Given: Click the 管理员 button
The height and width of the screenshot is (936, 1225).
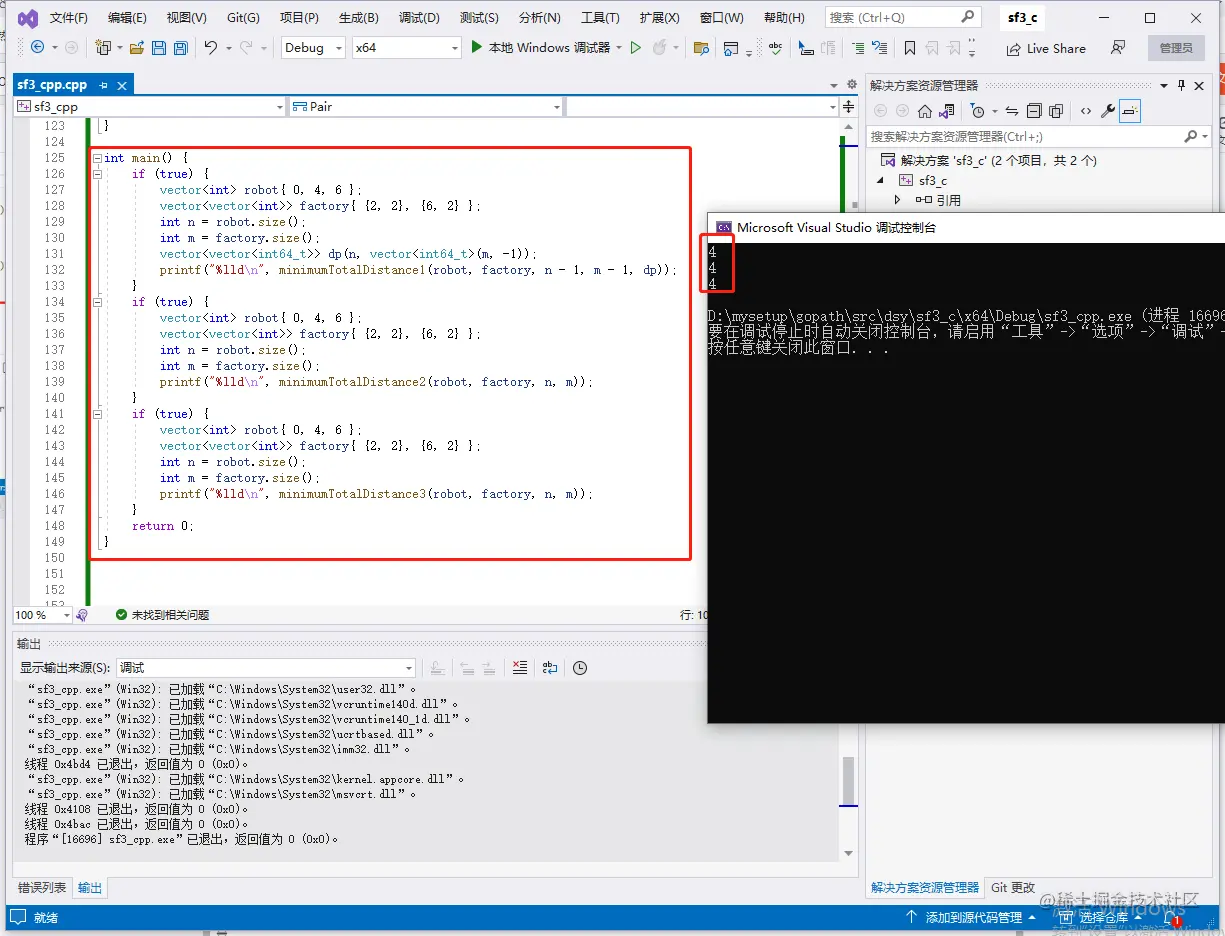Looking at the screenshot, I should click(x=1176, y=48).
